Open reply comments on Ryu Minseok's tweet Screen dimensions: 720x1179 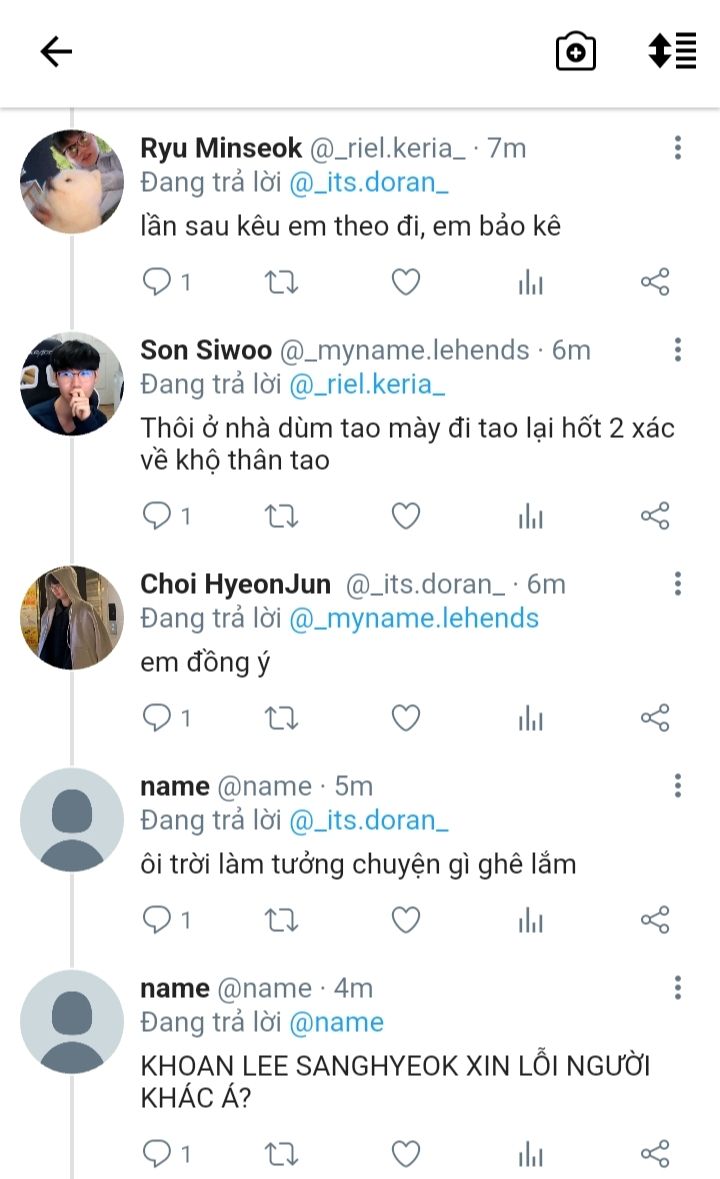pos(158,283)
